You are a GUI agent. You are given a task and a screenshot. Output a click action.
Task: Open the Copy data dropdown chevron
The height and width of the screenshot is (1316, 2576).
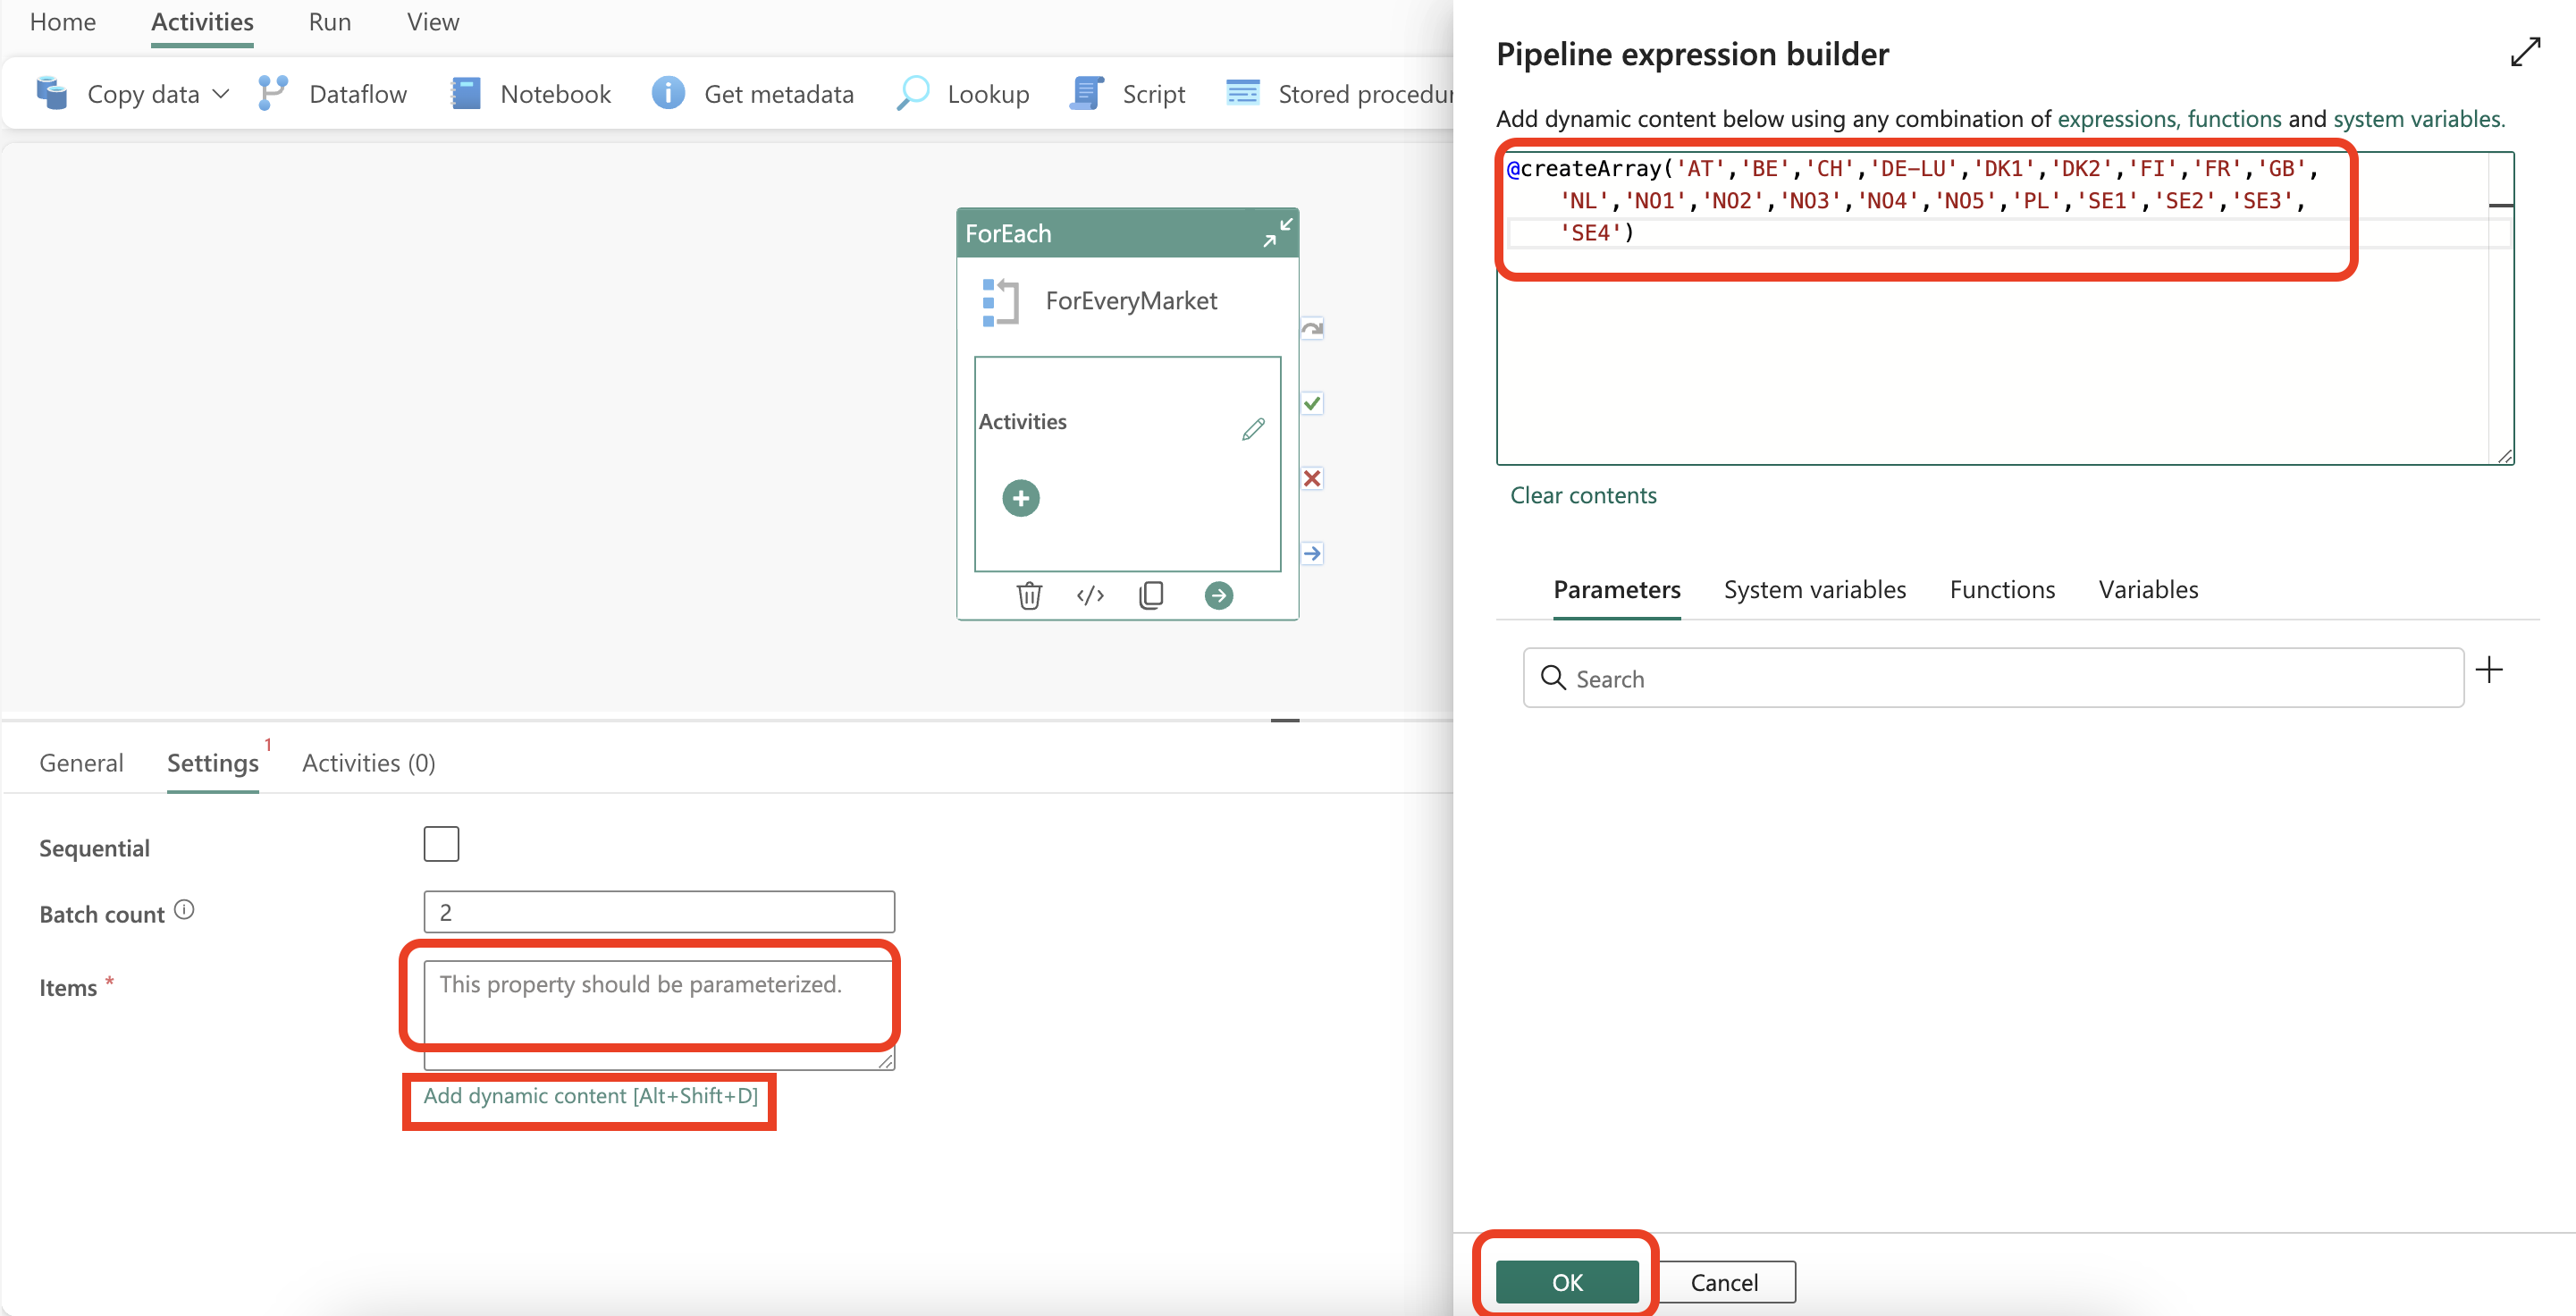coord(221,93)
